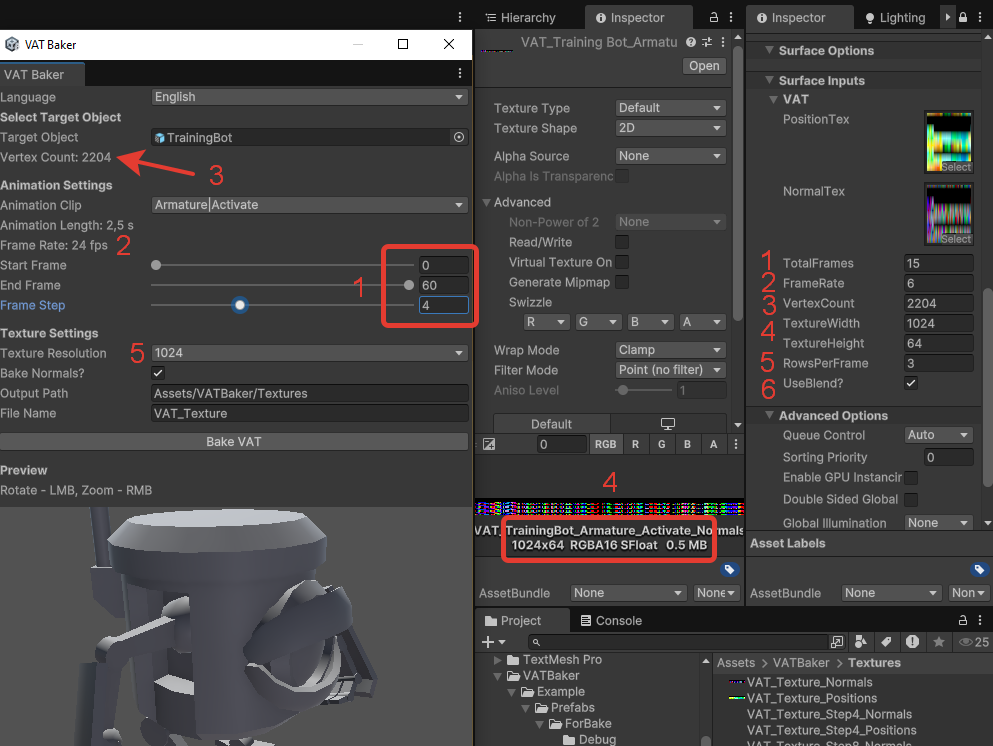Open right Inspector panel kebab menu

[980, 17]
